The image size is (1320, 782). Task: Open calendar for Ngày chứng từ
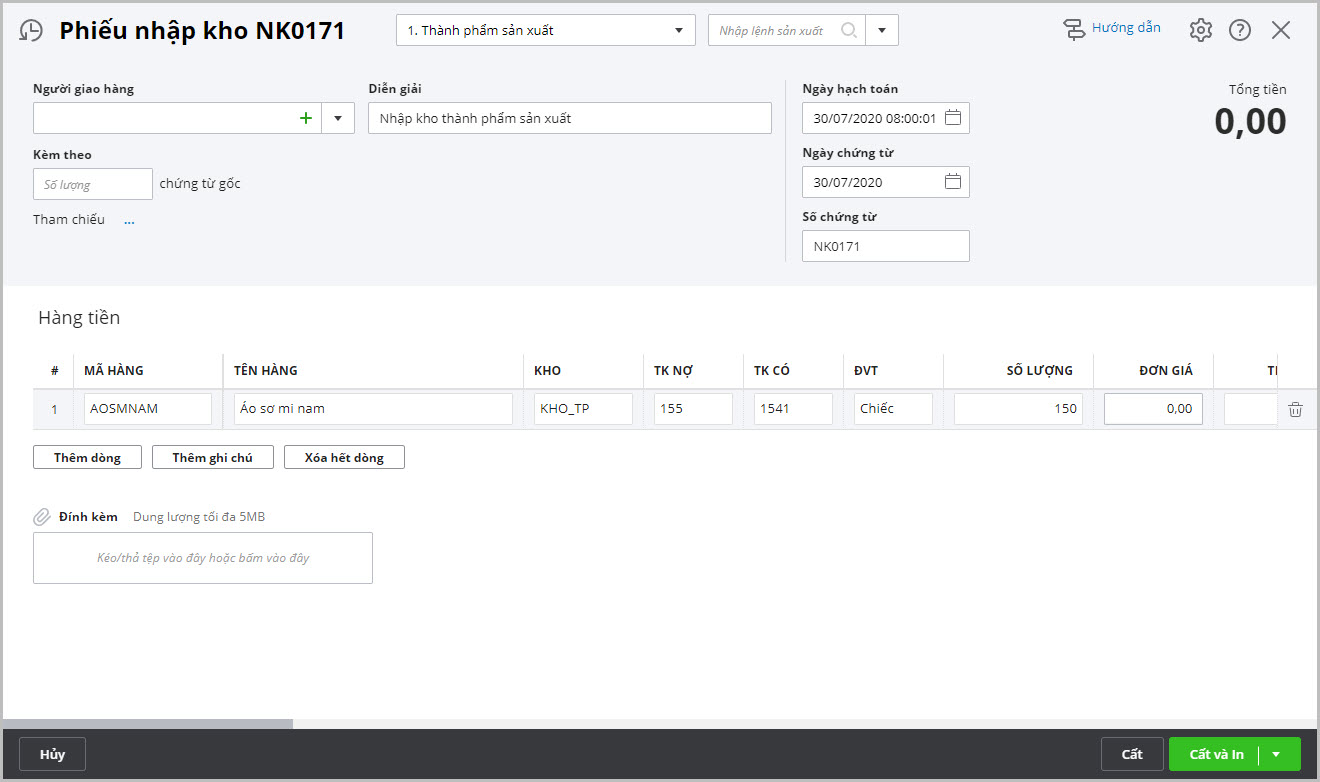click(953, 182)
